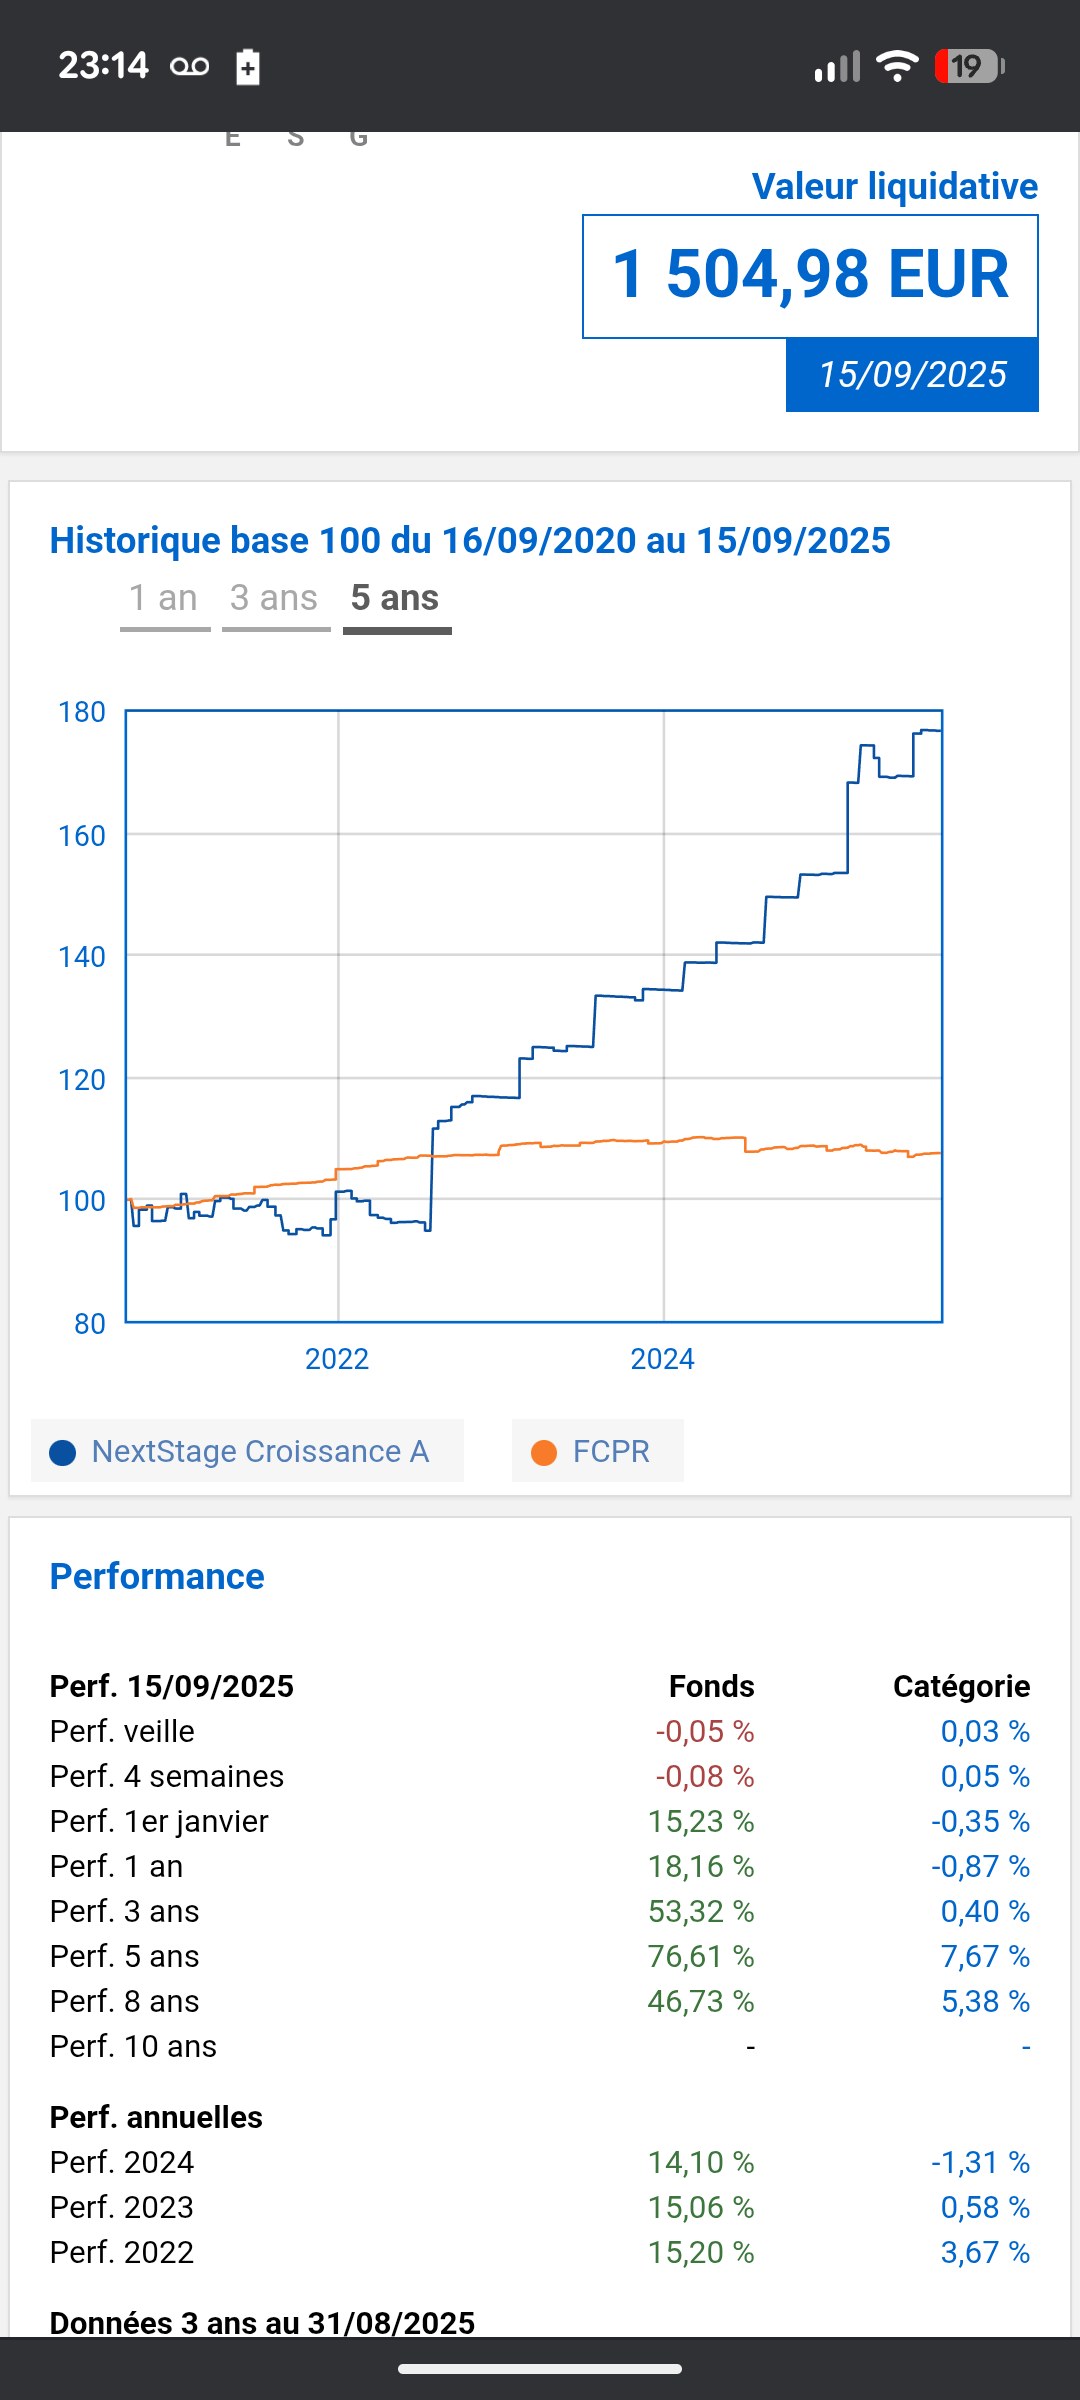1080x2400 pixels.
Task: Tap the 2022 label on chart axis
Action: tap(337, 1359)
